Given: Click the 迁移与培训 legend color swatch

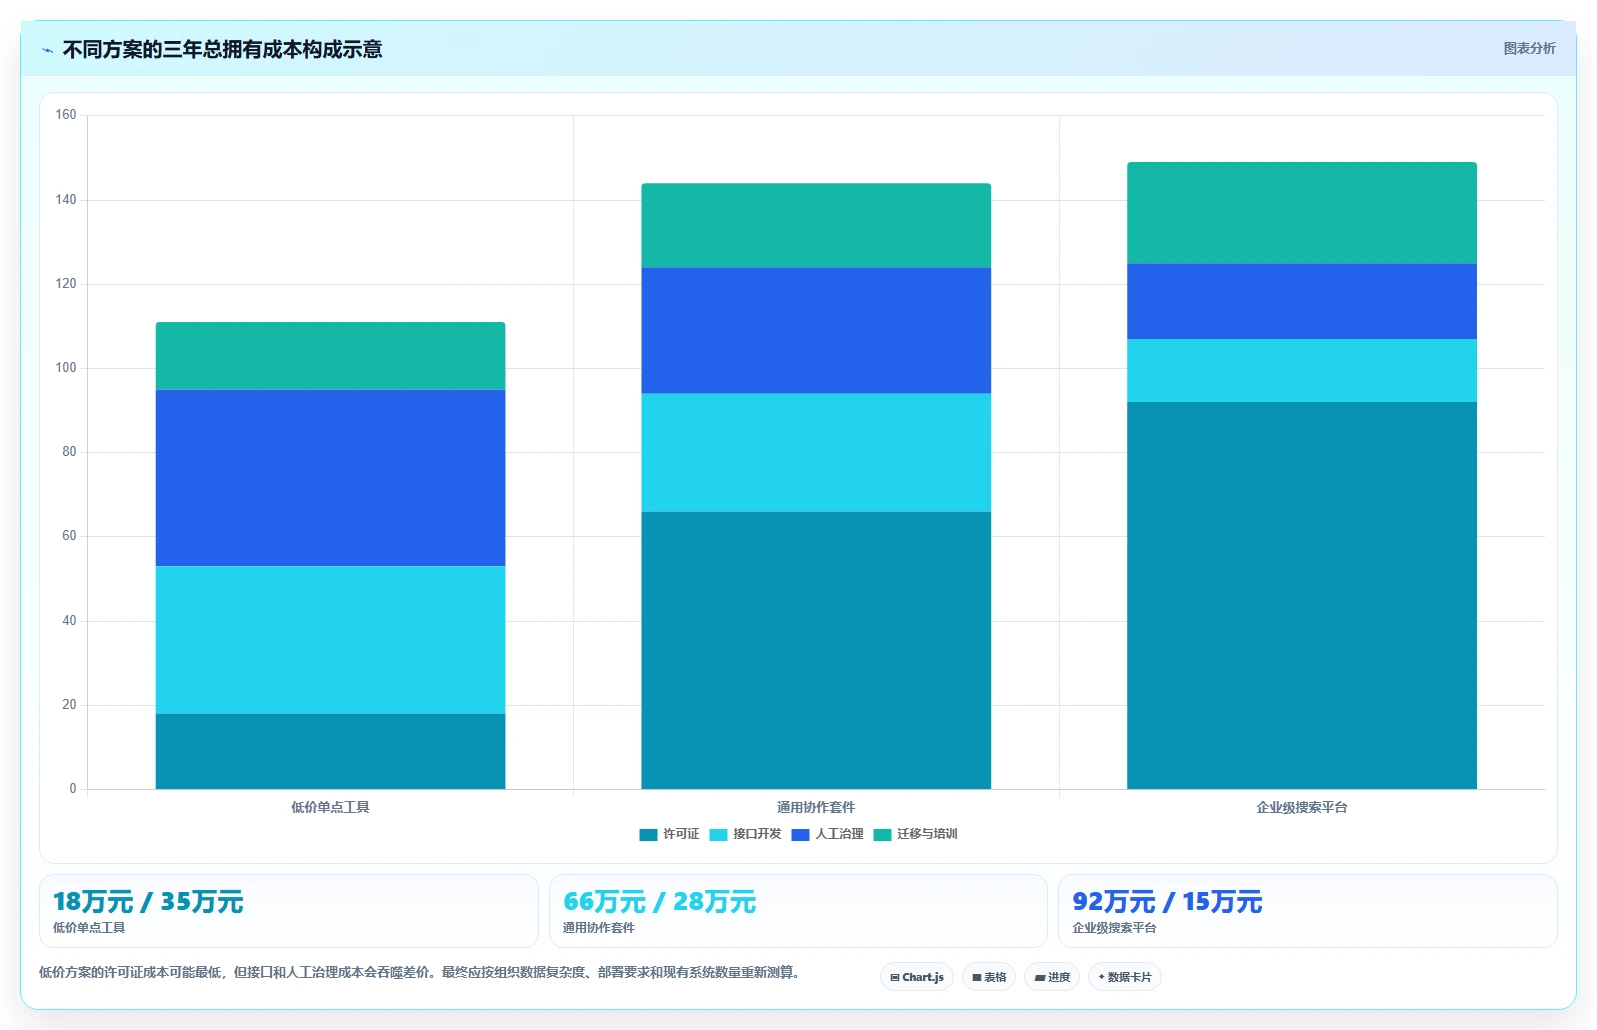Looking at the screenshot, I should point(882,834).
